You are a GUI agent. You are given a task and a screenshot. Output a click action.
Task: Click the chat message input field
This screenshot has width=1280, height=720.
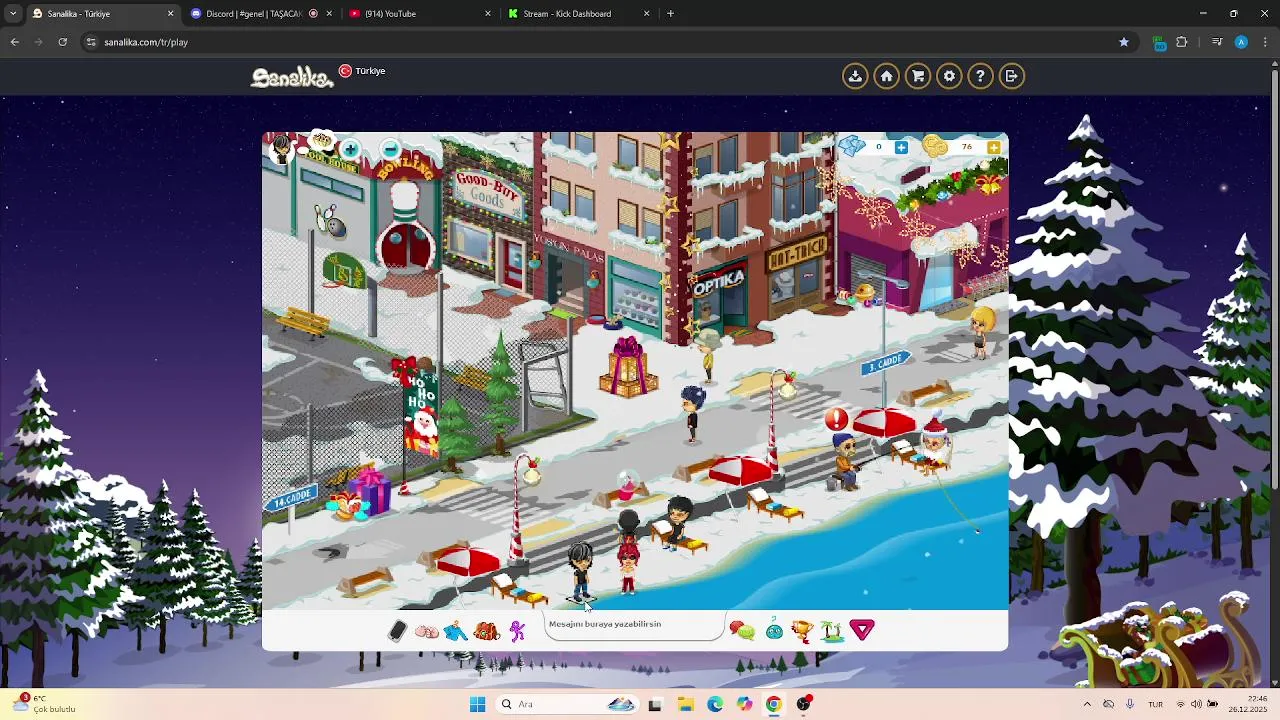coord(634,625)
